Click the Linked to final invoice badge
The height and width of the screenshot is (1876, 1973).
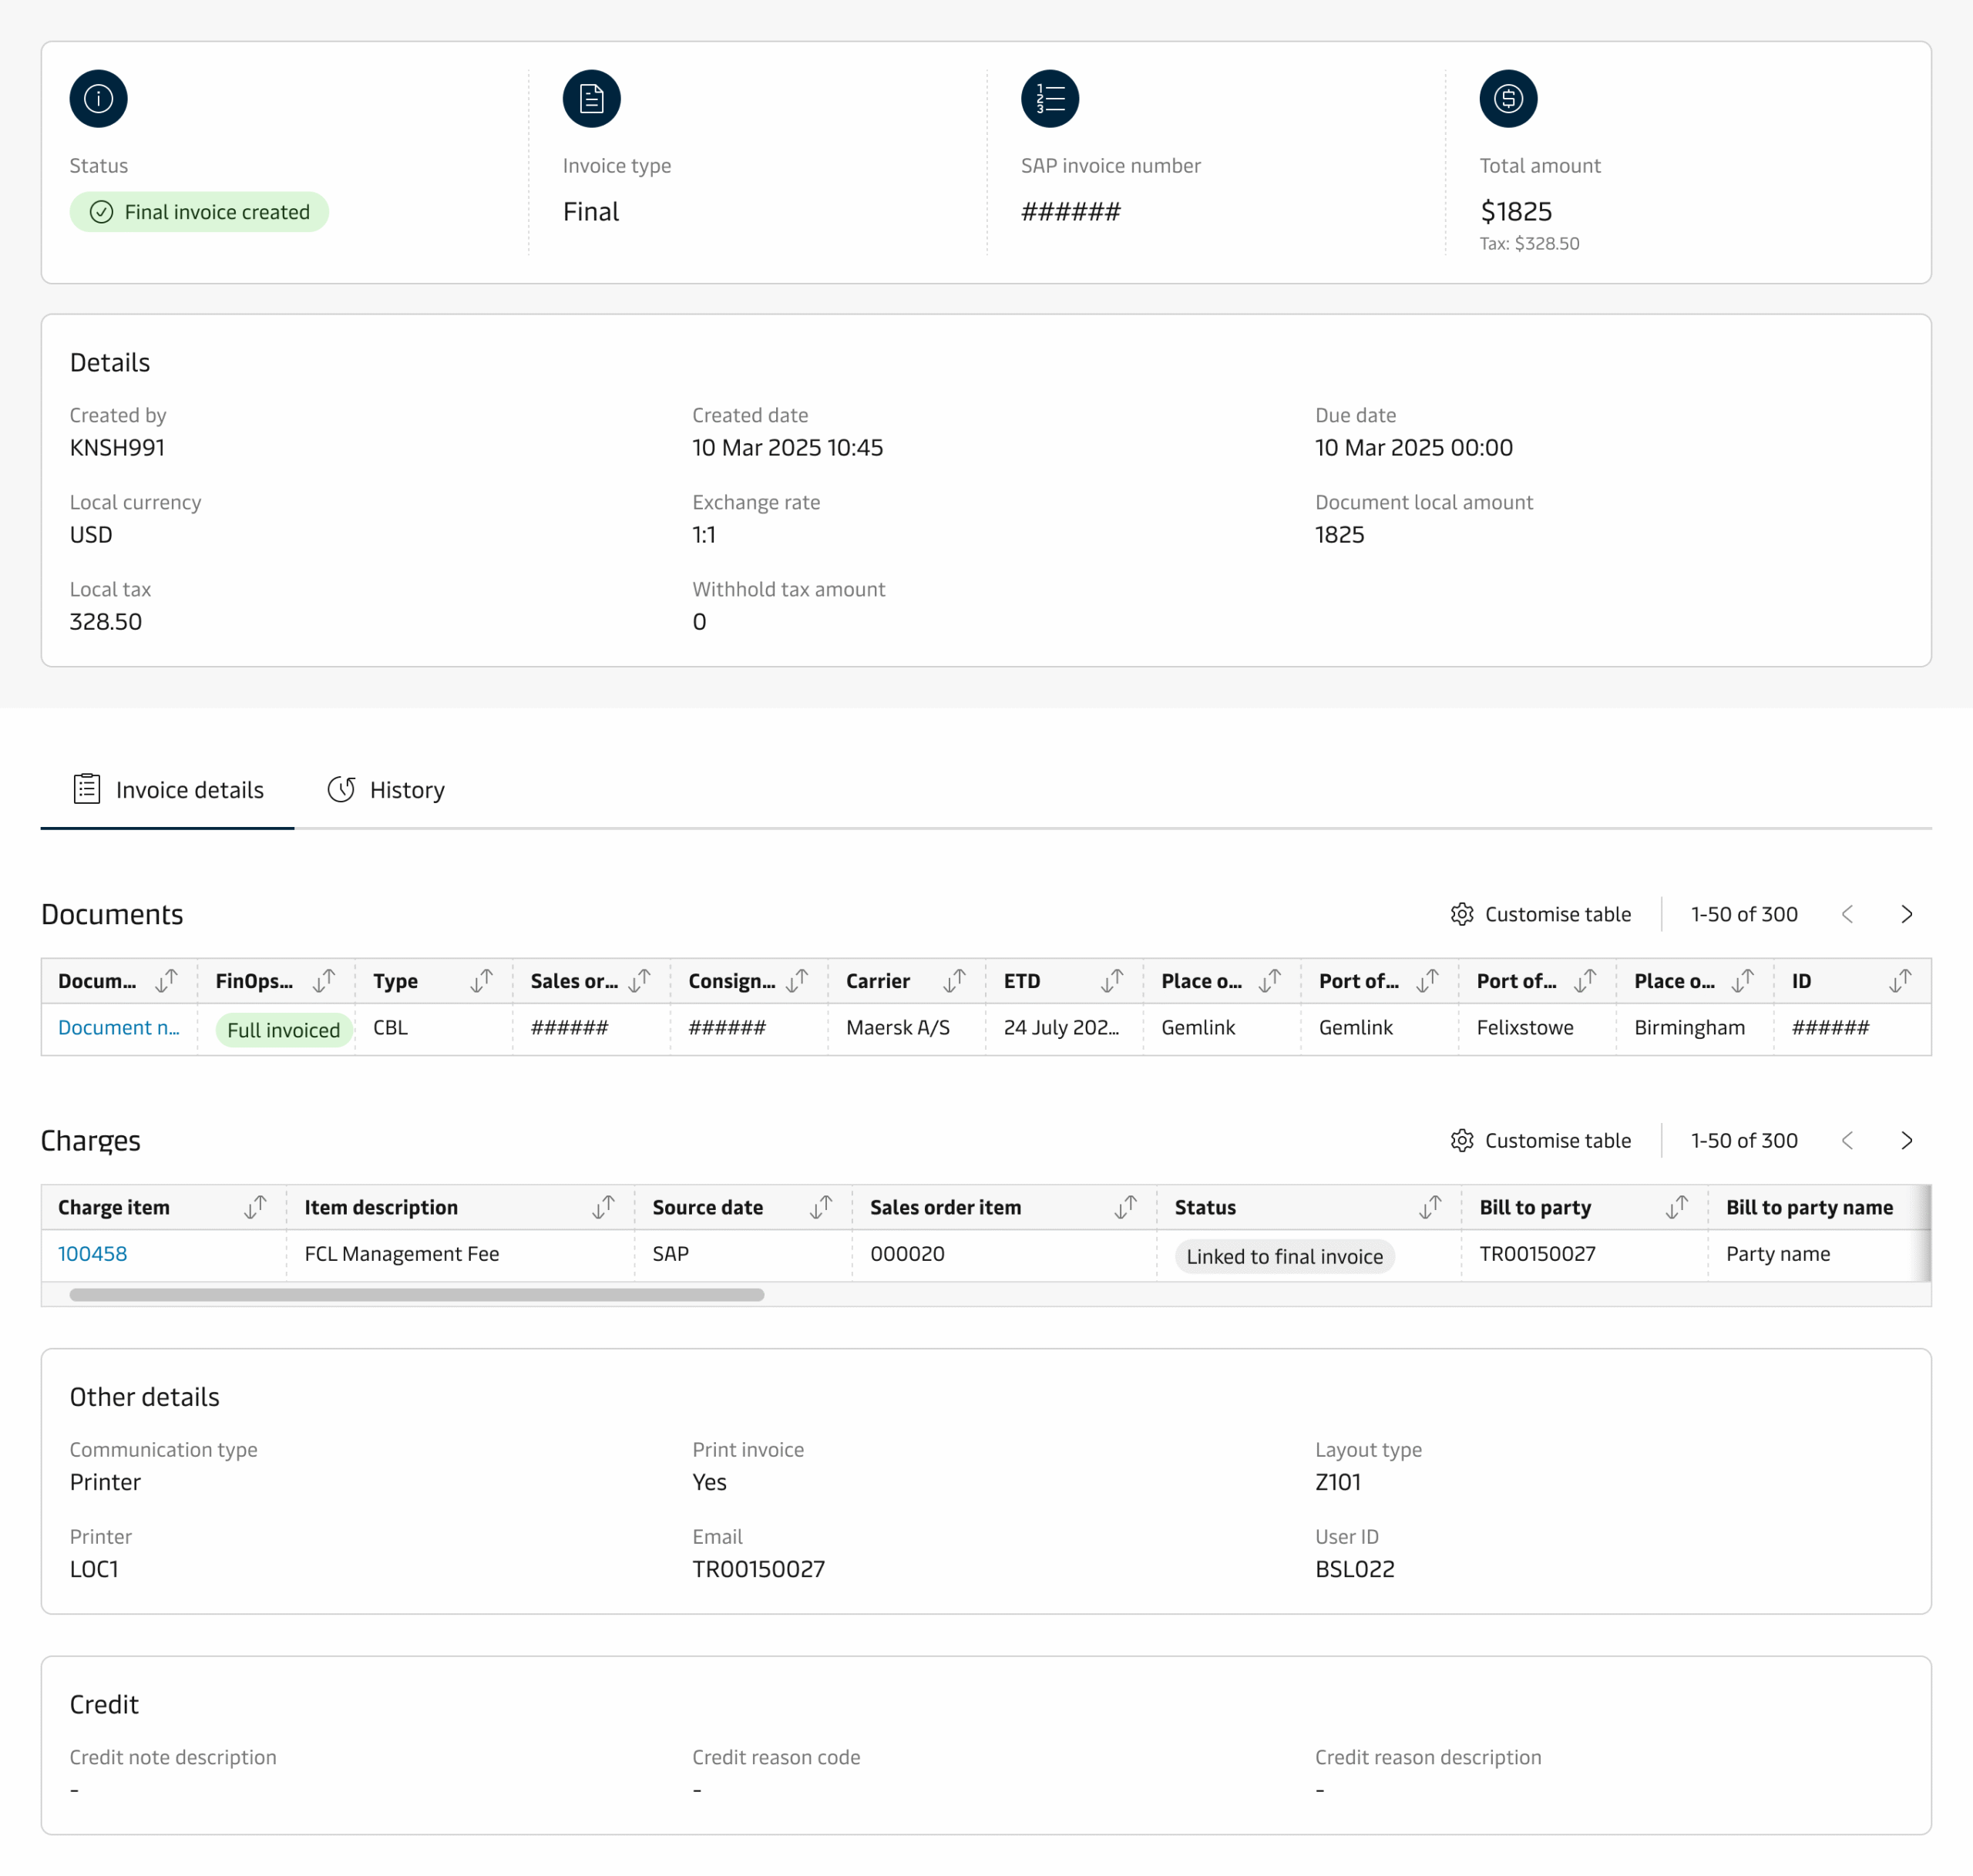(1284, 1256)
